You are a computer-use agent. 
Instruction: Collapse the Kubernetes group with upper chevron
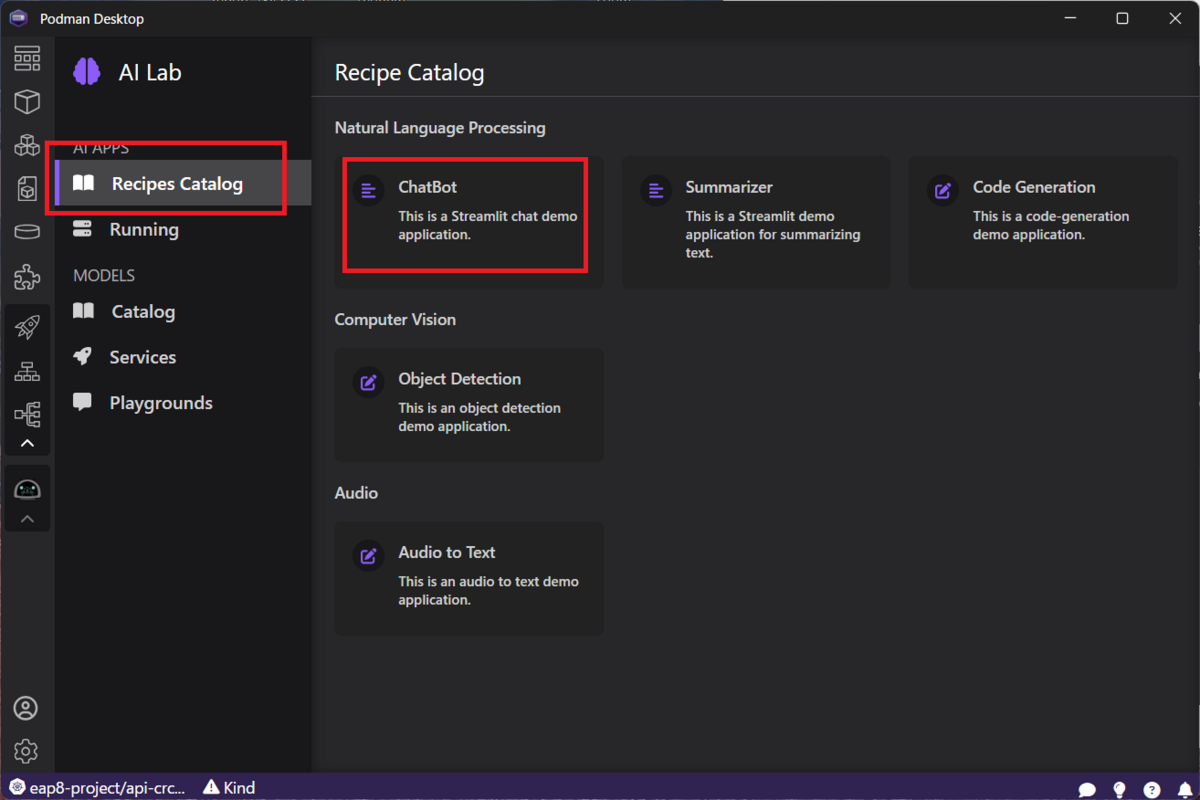(27, 443)
